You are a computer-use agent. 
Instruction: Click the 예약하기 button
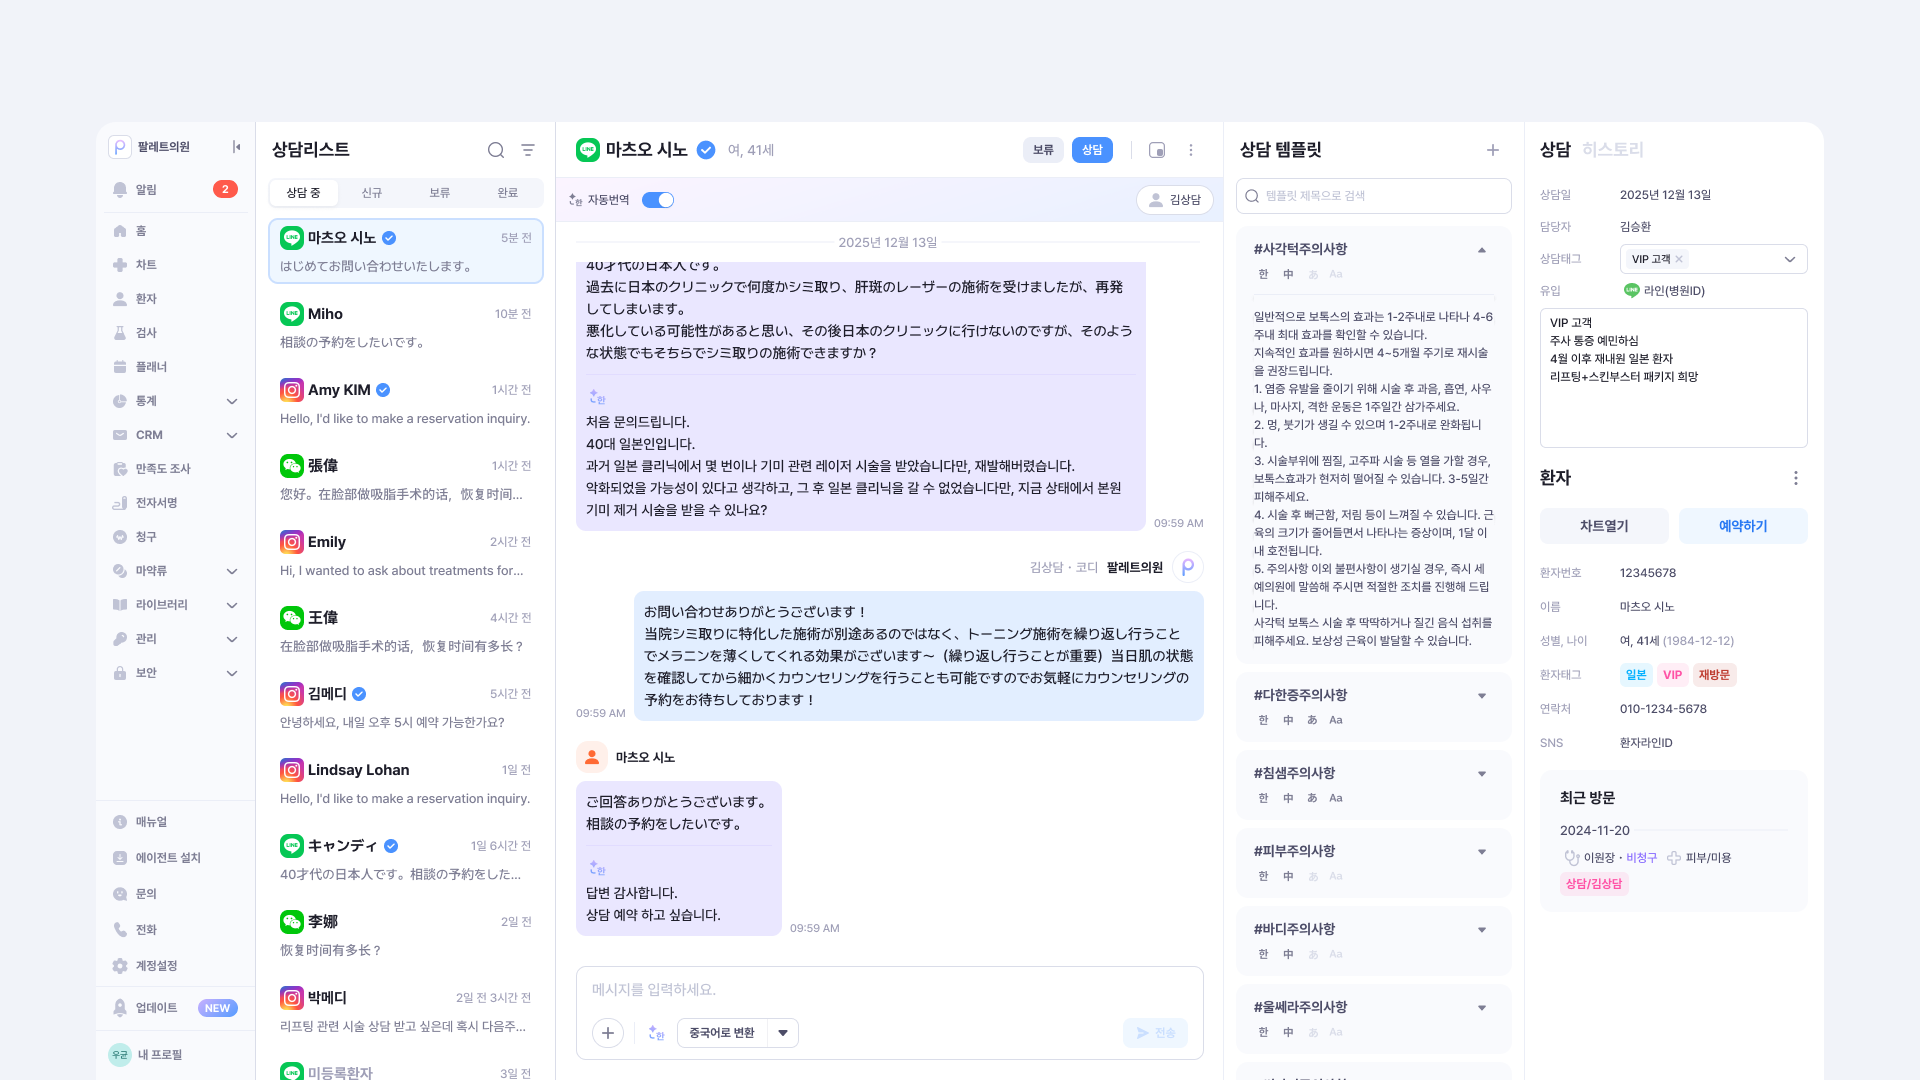tap(1743, 526)
